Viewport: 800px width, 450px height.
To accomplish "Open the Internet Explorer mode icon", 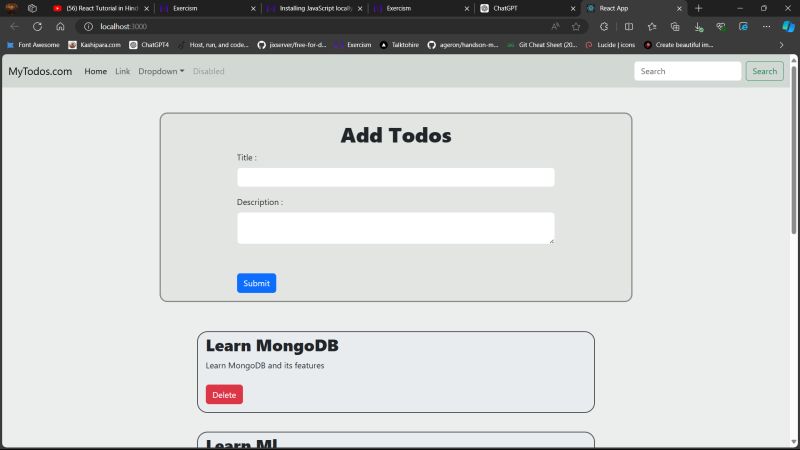I will (743, 27).
